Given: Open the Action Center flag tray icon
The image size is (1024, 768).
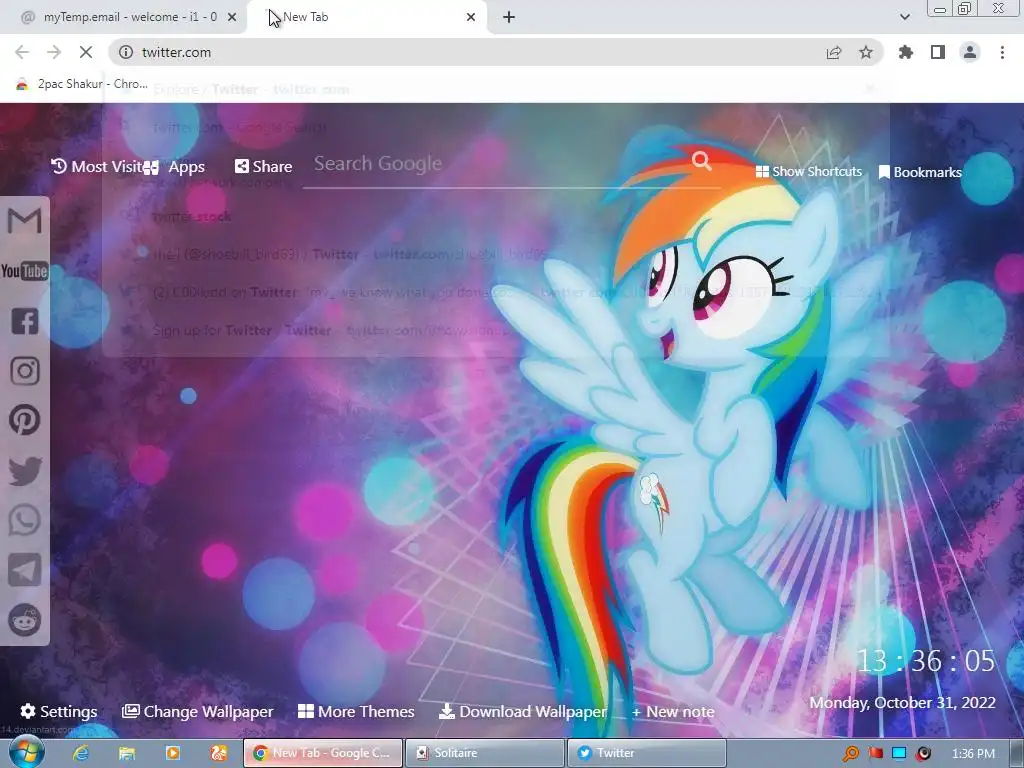Looking at the screenshot, I should click(875, 754).
